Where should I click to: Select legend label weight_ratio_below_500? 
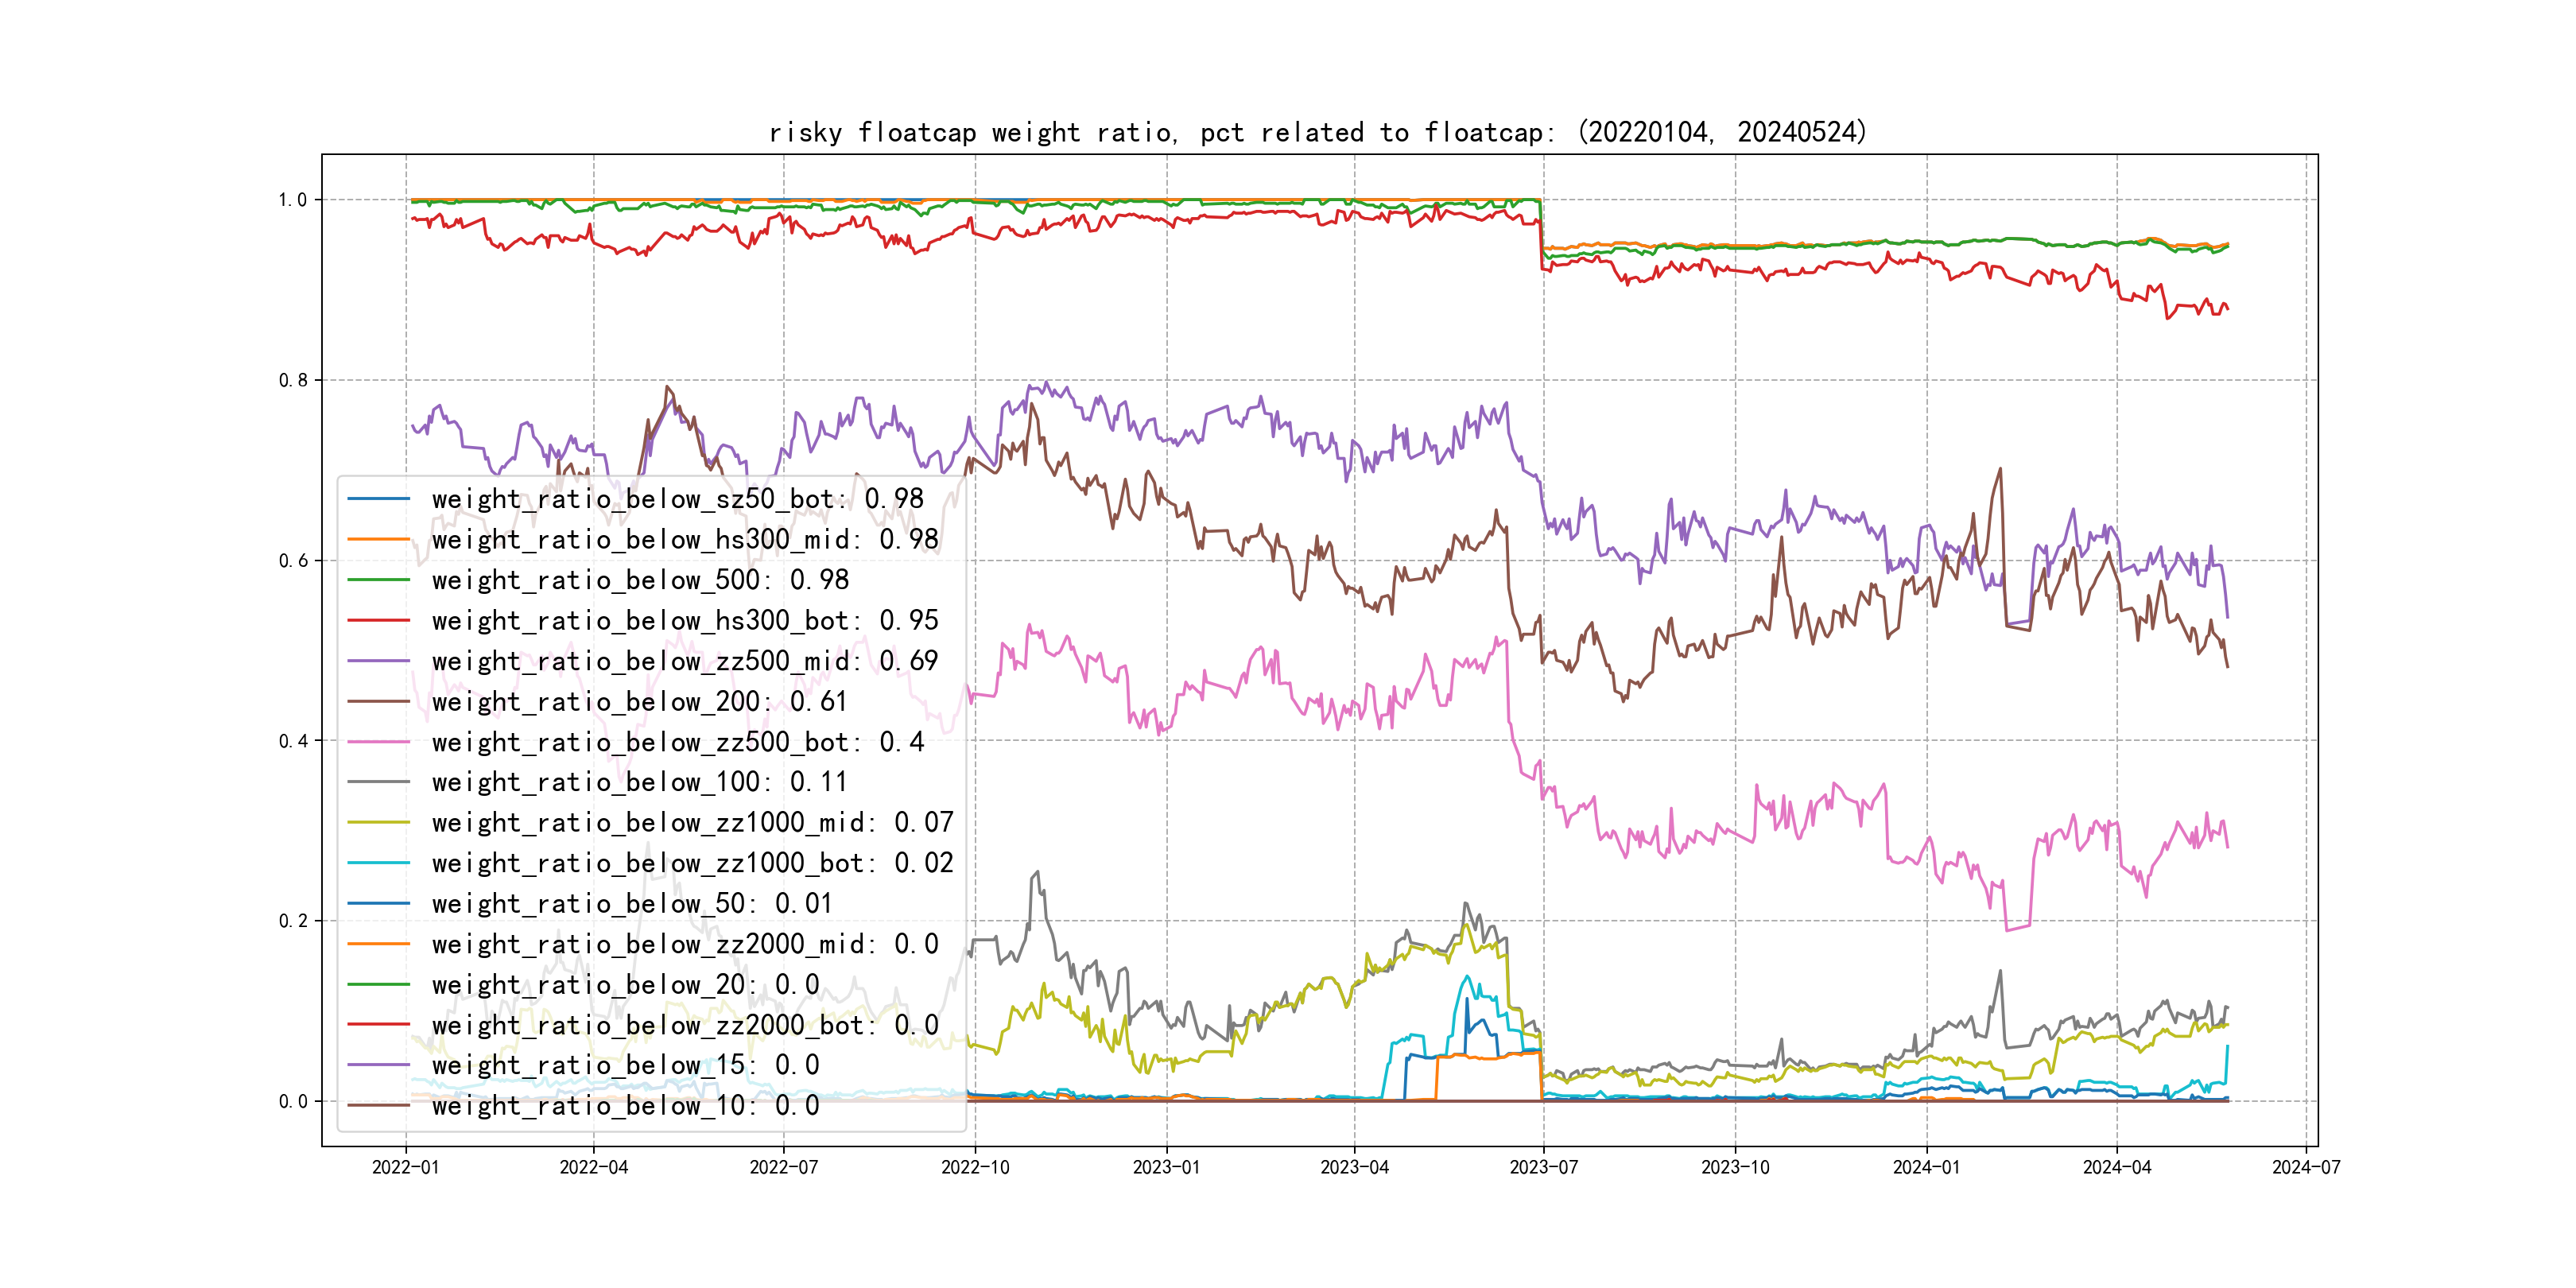coord(640,580)
